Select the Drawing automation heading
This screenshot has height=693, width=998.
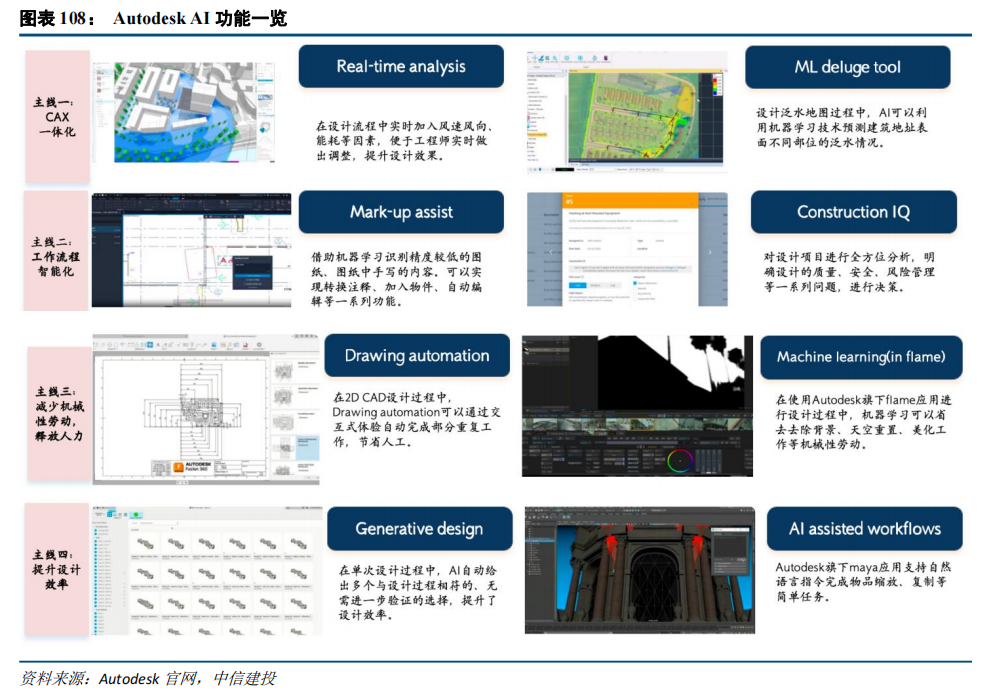pos(416,356)
